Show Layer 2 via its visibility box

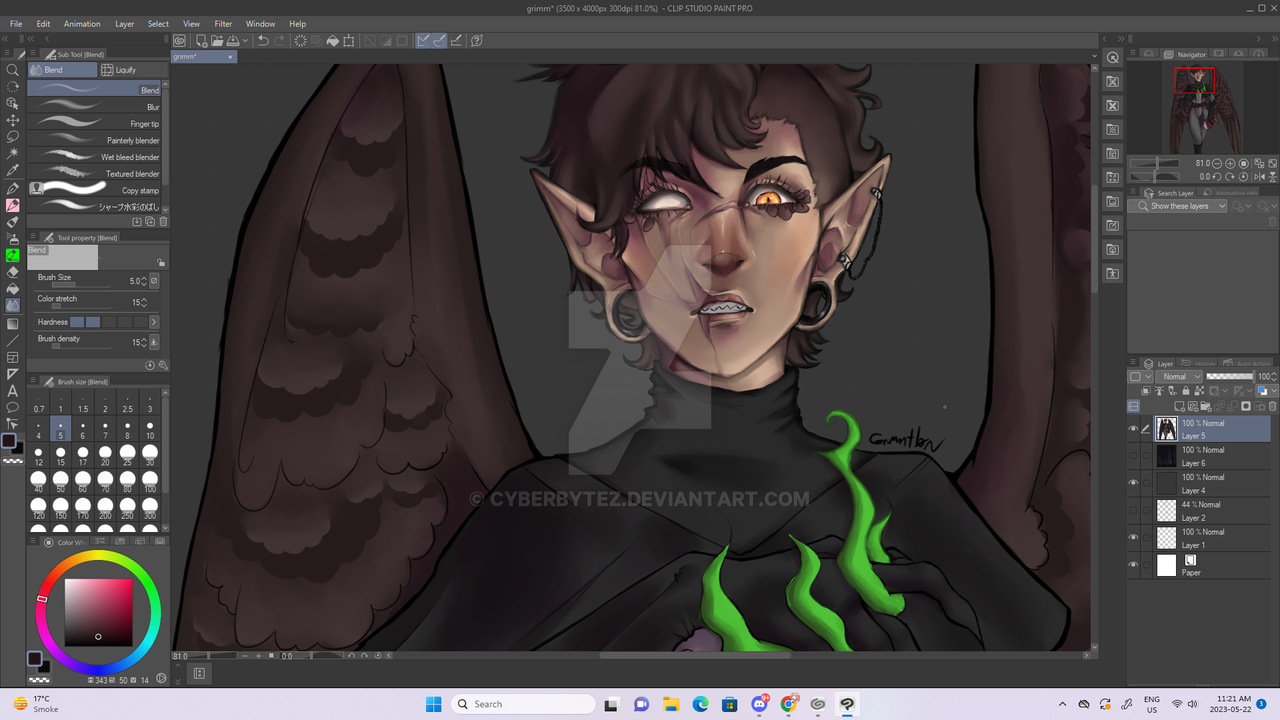click(1133, 510)
